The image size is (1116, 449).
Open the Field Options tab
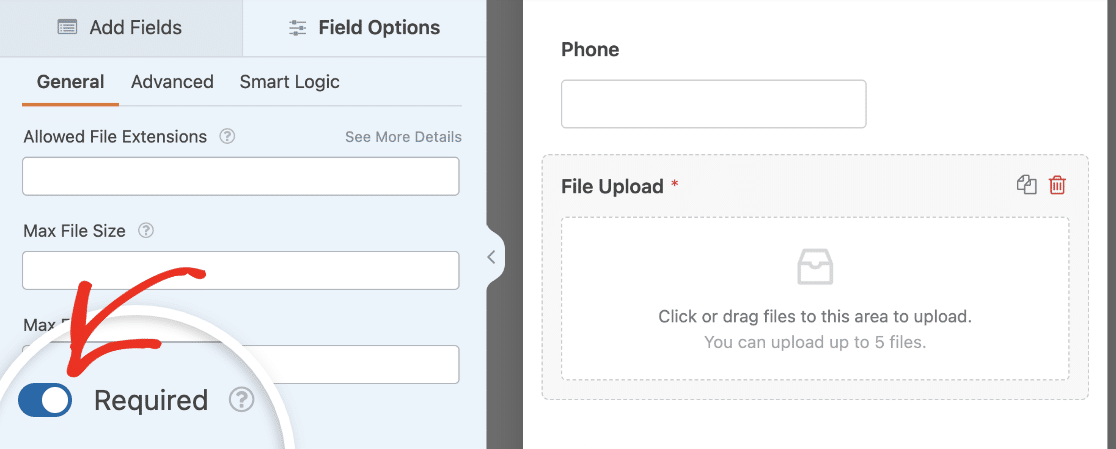(x=364, y=28)
